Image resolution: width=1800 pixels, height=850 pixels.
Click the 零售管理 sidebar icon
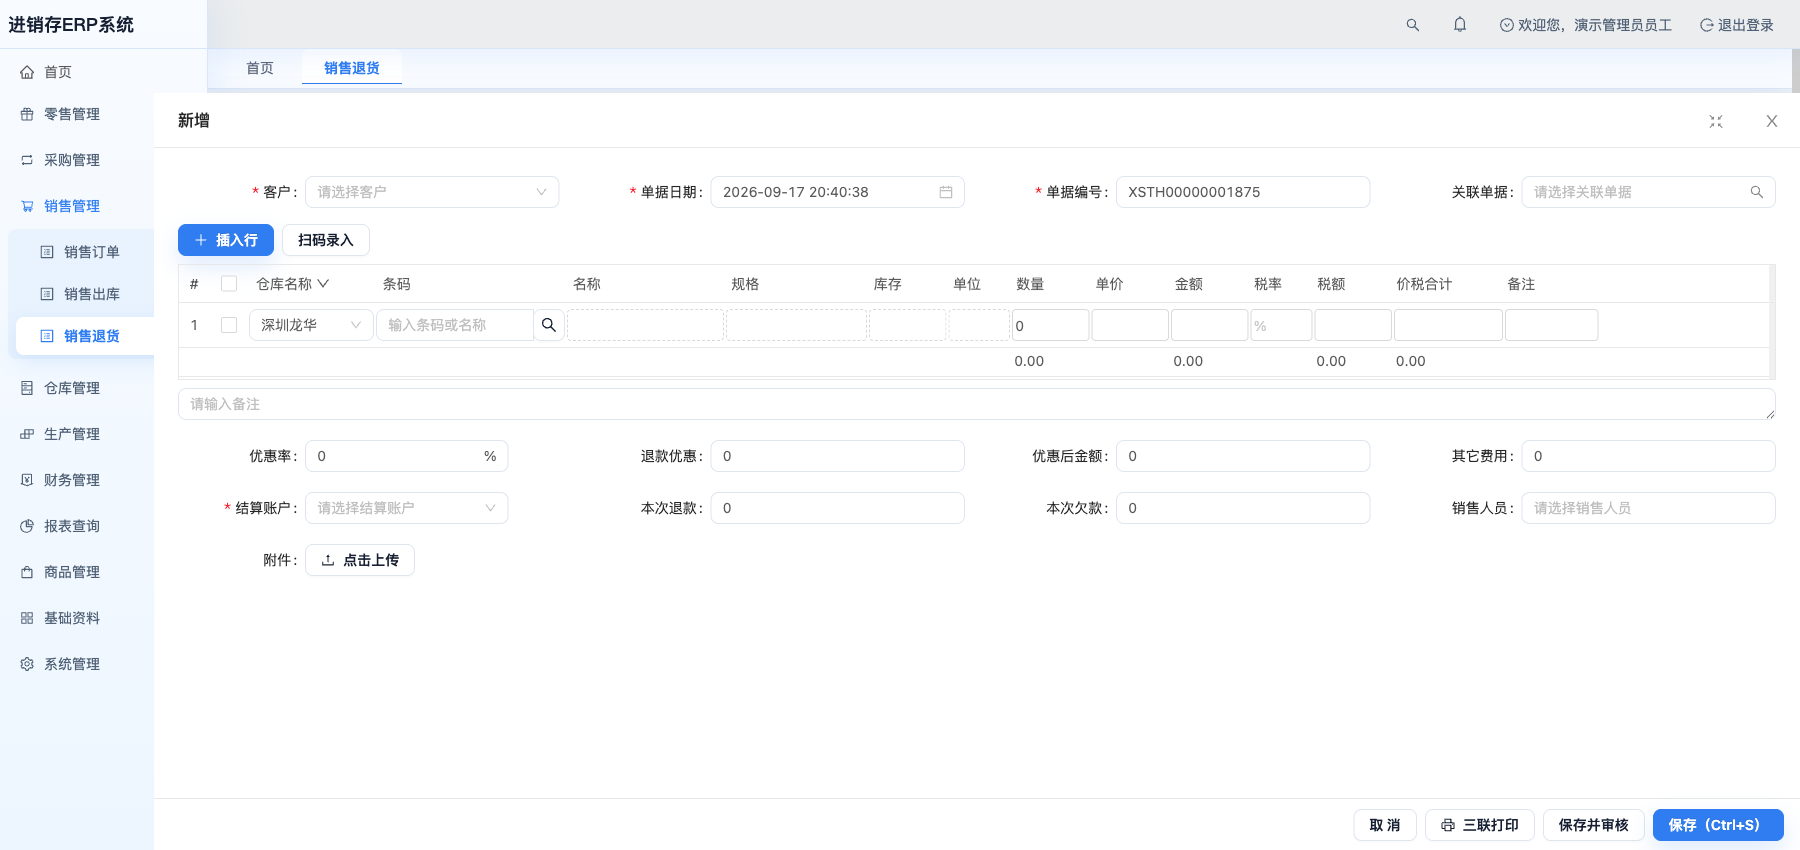tap(27, 114)
